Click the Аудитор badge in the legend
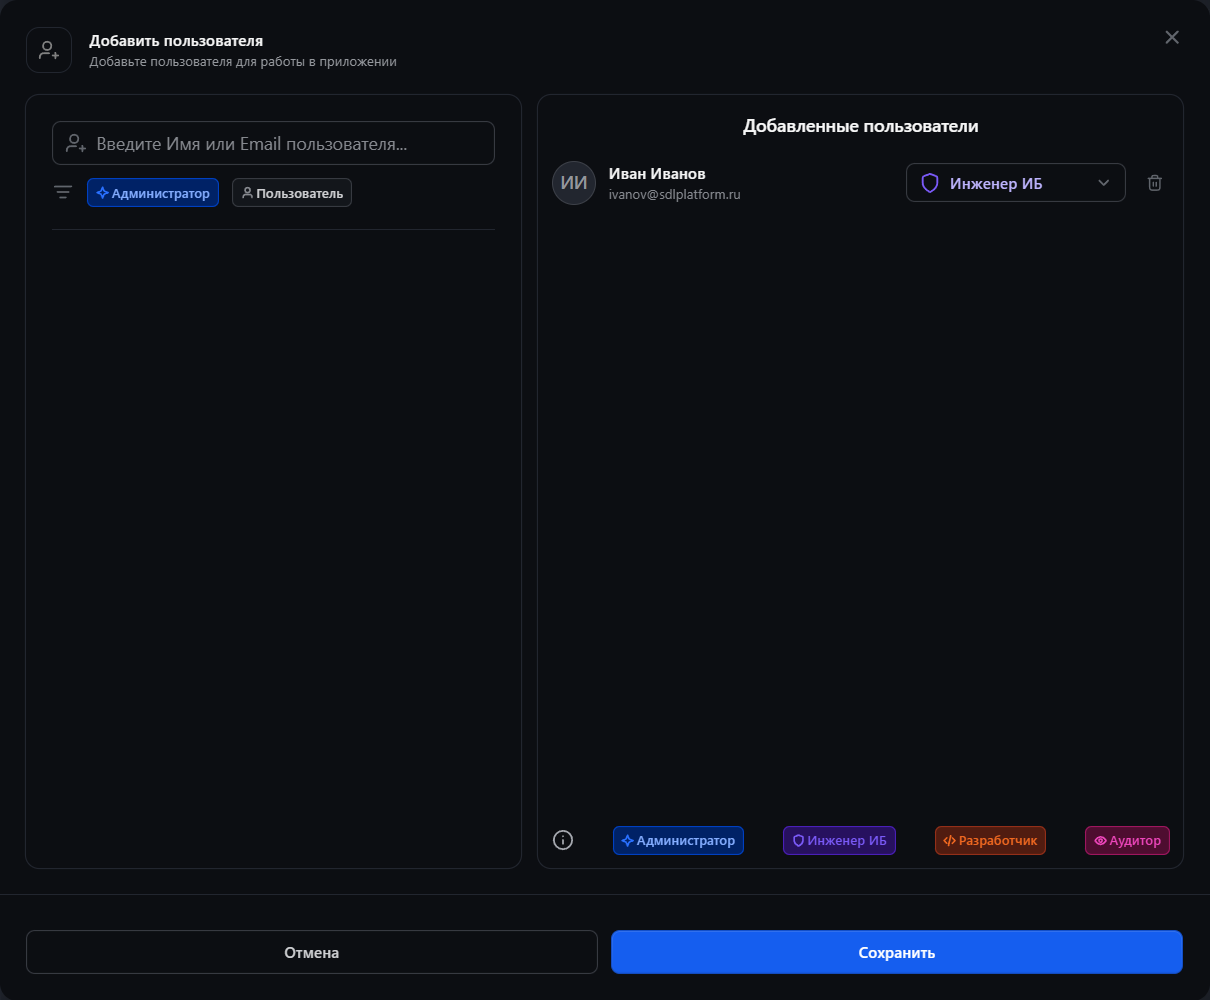This screenshot has height=1000, width=1210. (1127, 841)
